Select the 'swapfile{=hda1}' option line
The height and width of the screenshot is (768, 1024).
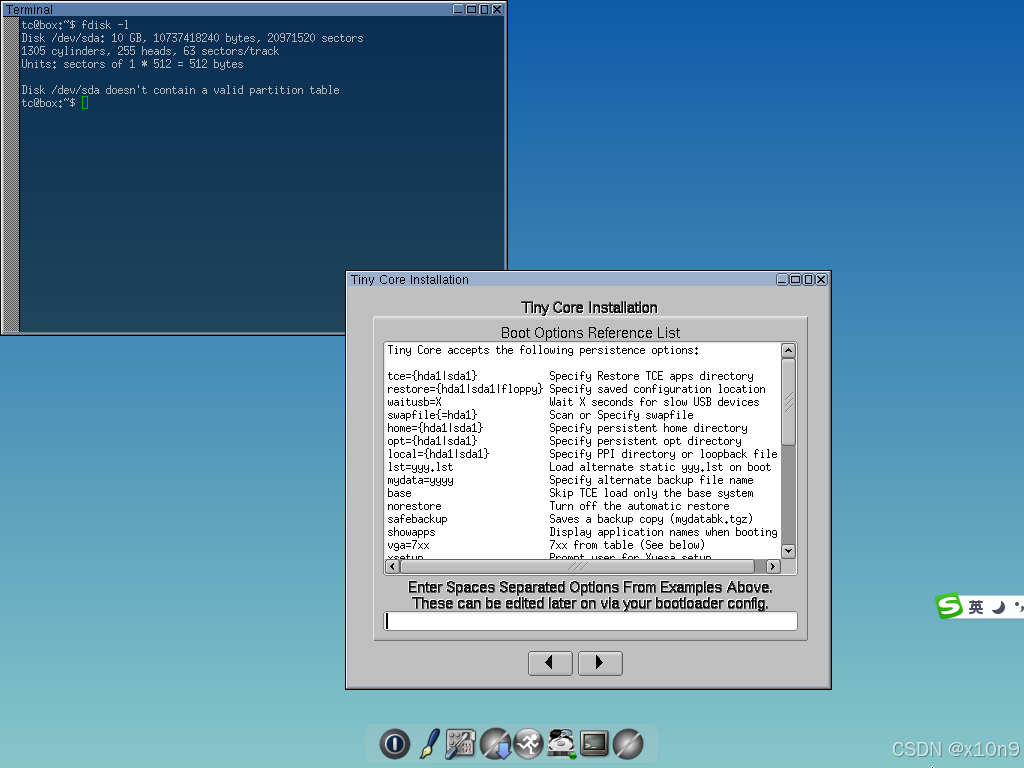[x=432, y=415]
